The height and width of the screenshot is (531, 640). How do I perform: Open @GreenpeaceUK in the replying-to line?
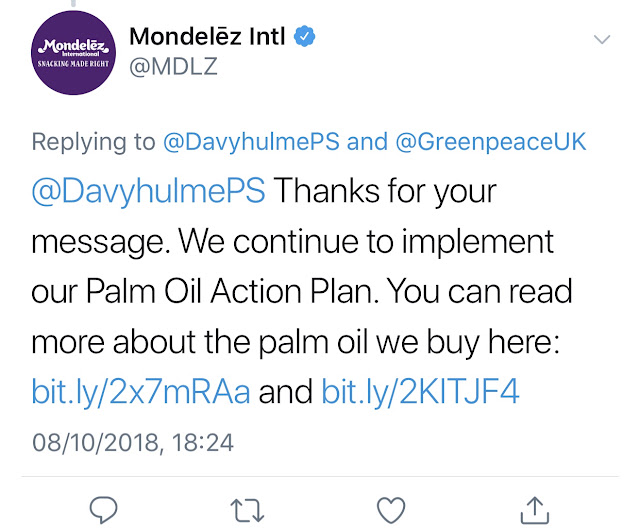pyautogui.click(x=491, y=142)
